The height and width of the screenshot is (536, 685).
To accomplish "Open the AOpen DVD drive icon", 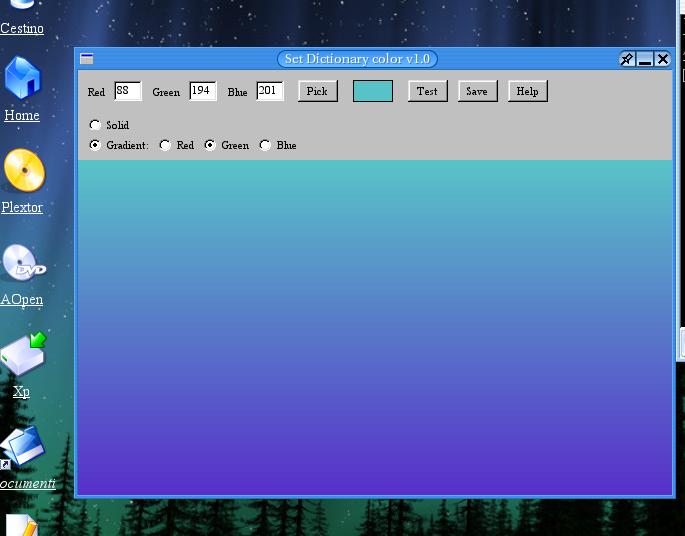I will pos(24,263).
